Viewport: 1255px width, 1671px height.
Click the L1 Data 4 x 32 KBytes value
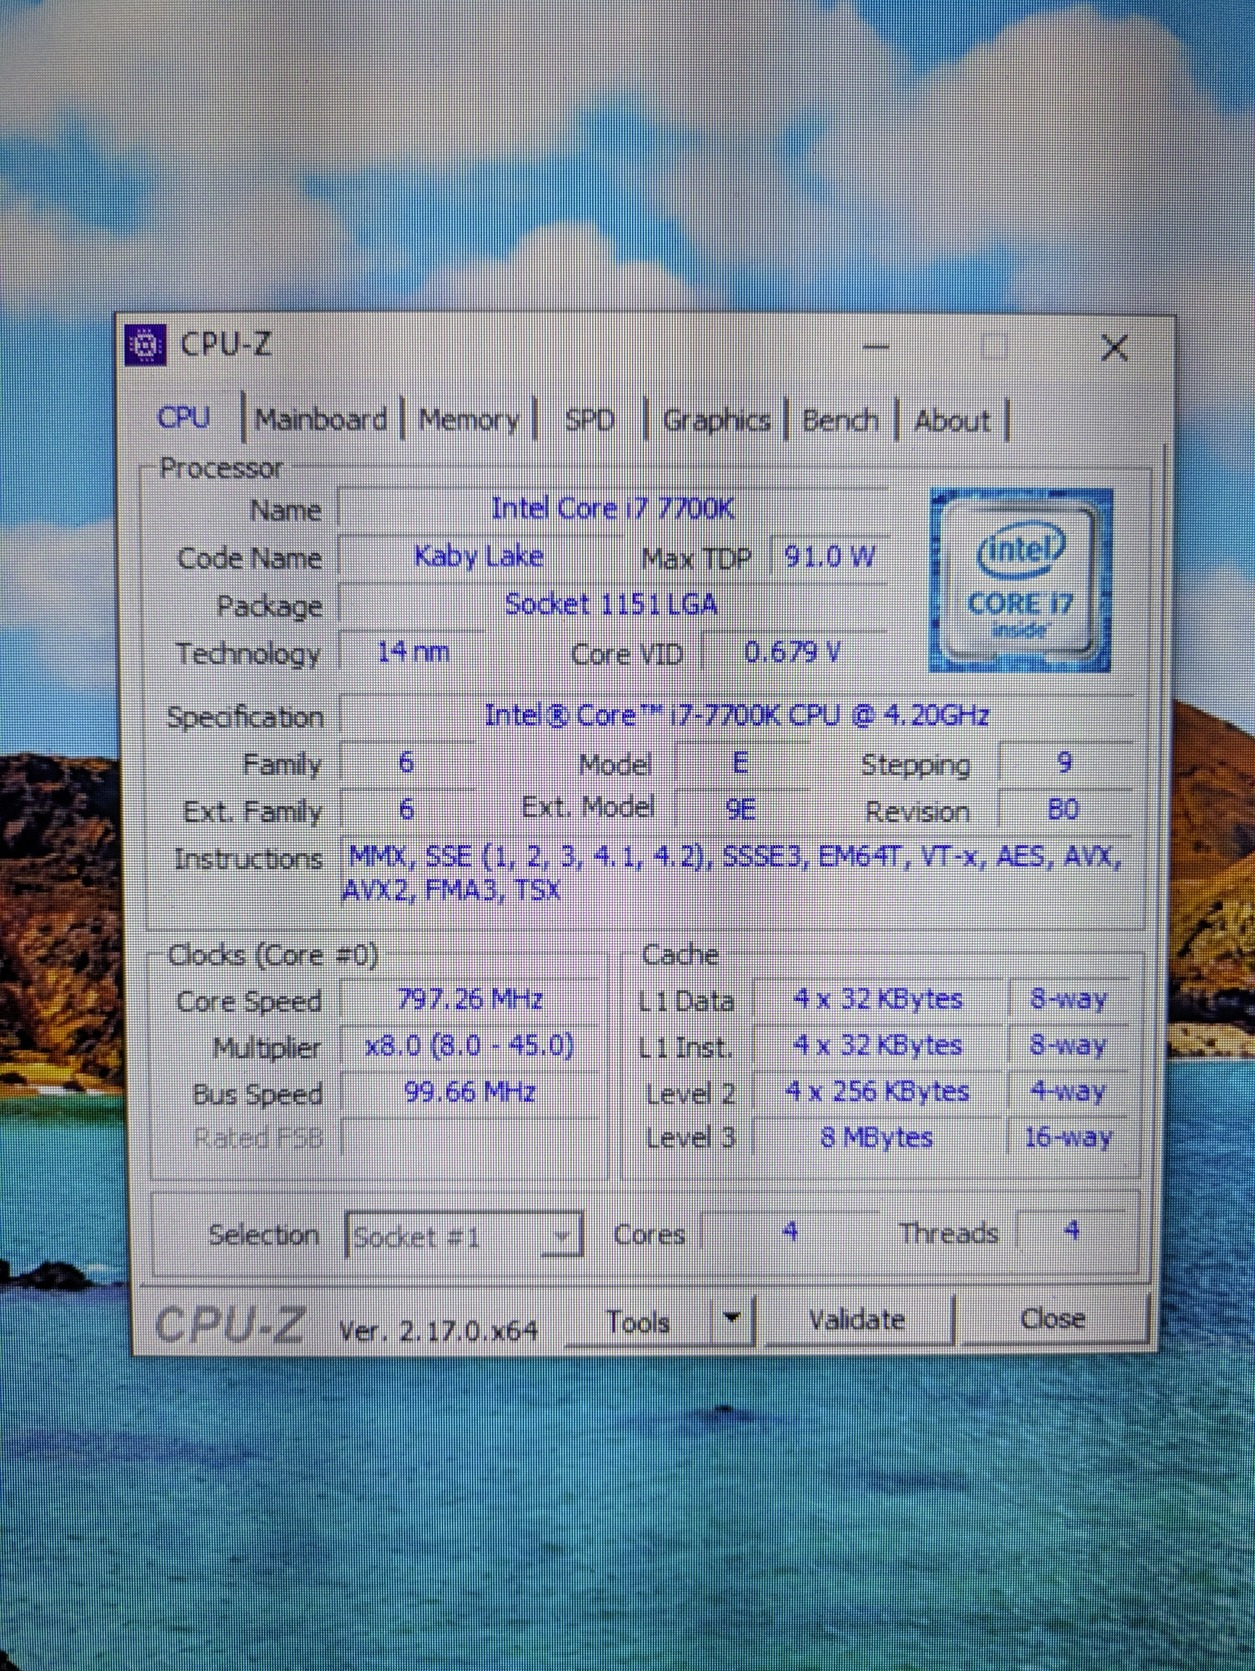(878, 999)
